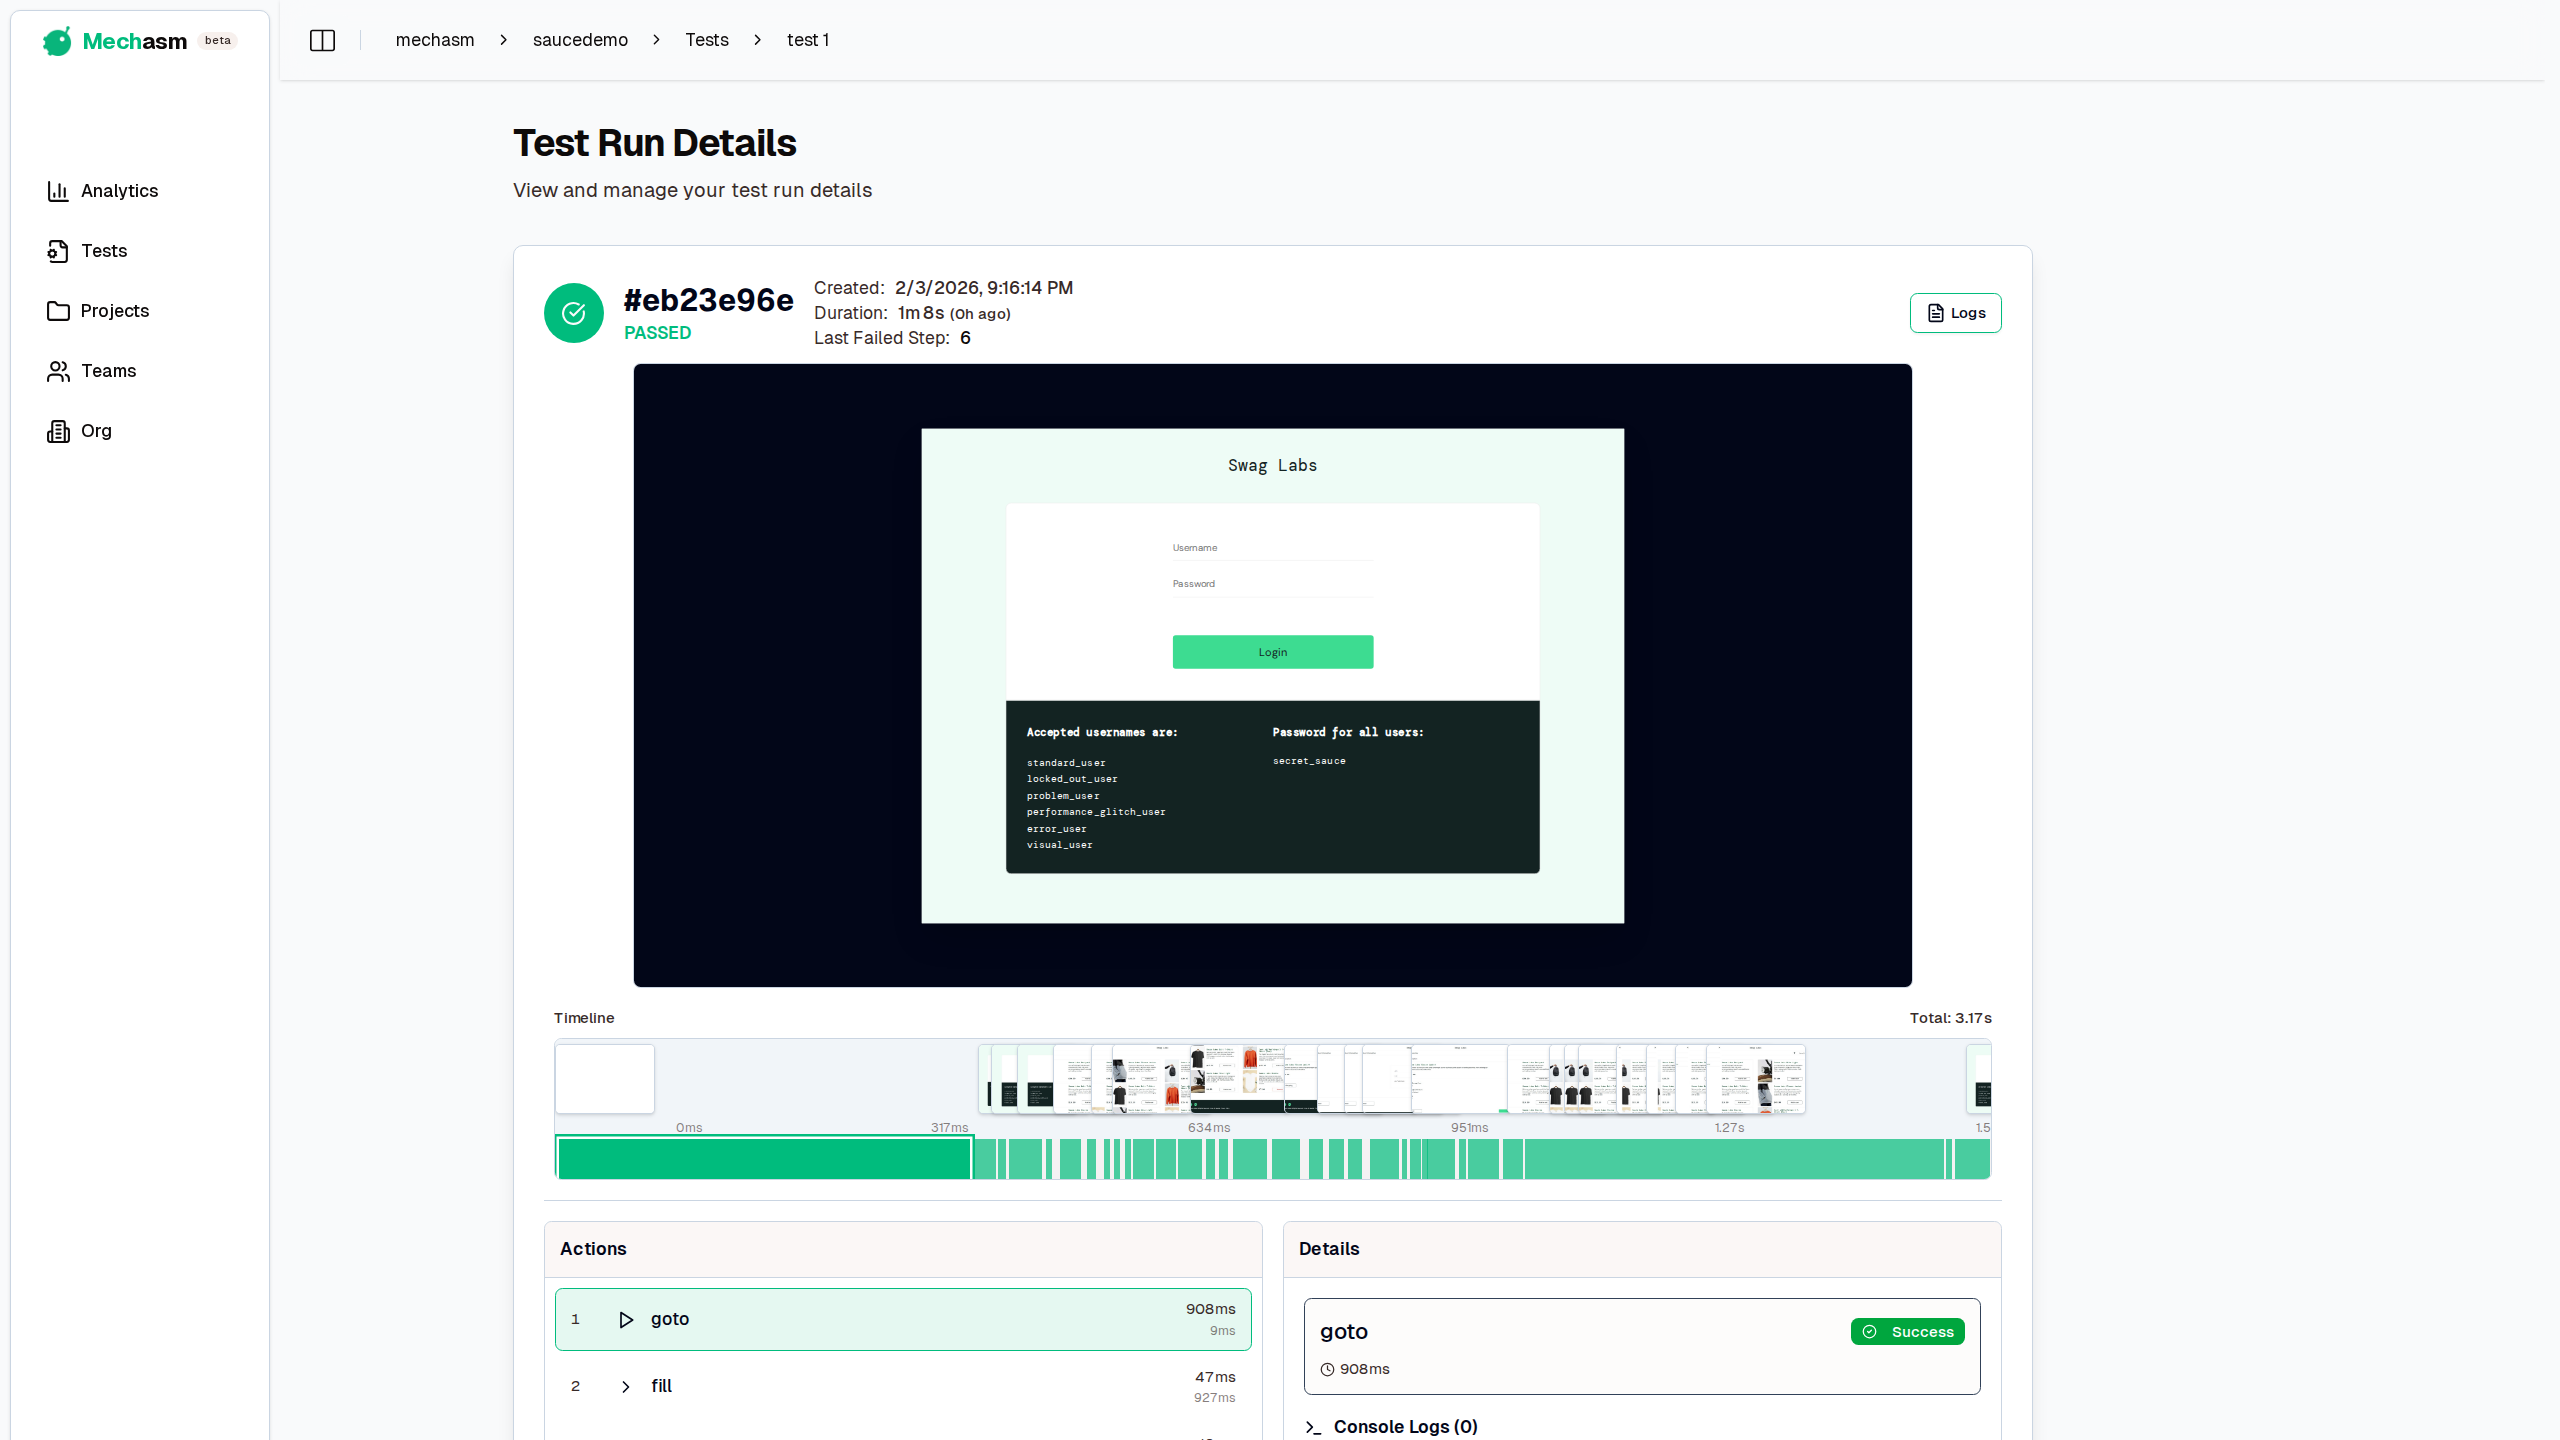This screenshot has width=2560, height=1440.
Task: Click the Mechasm robot logo
Action: click(x=57, y=41)
